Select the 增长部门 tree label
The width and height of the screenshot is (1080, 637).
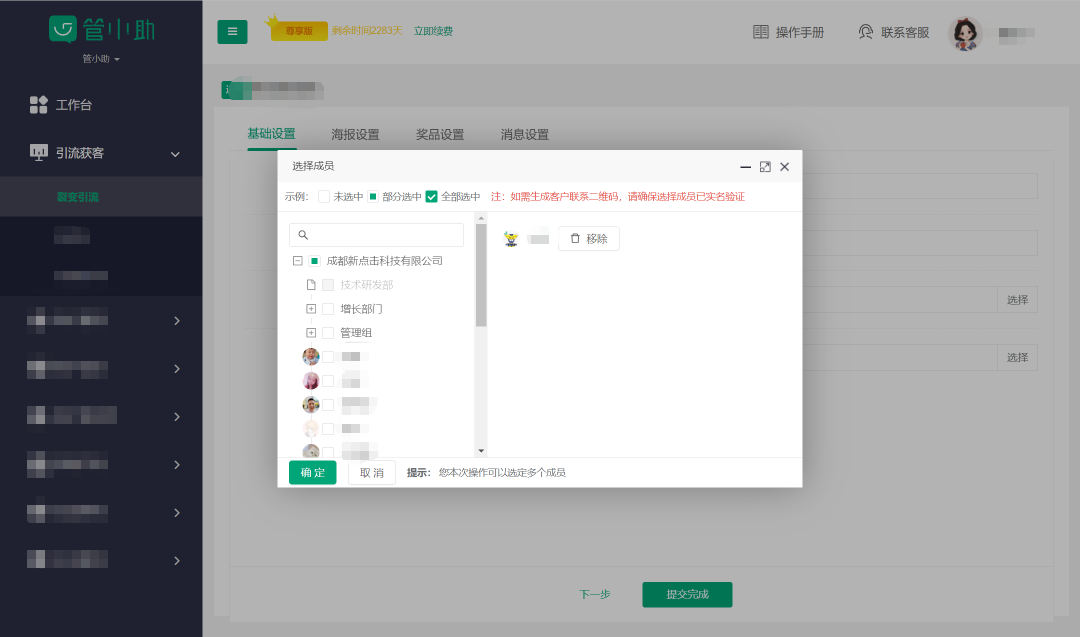tap(362, 309)
